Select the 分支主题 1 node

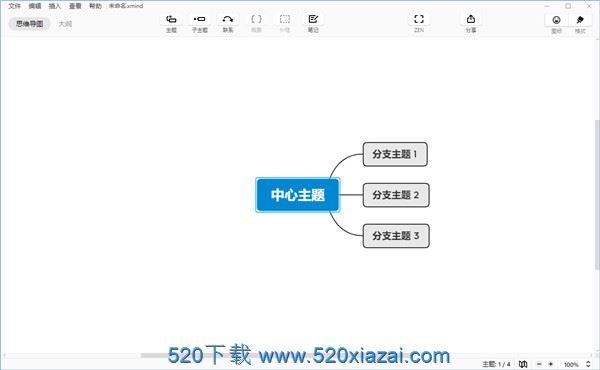(395, 154)
